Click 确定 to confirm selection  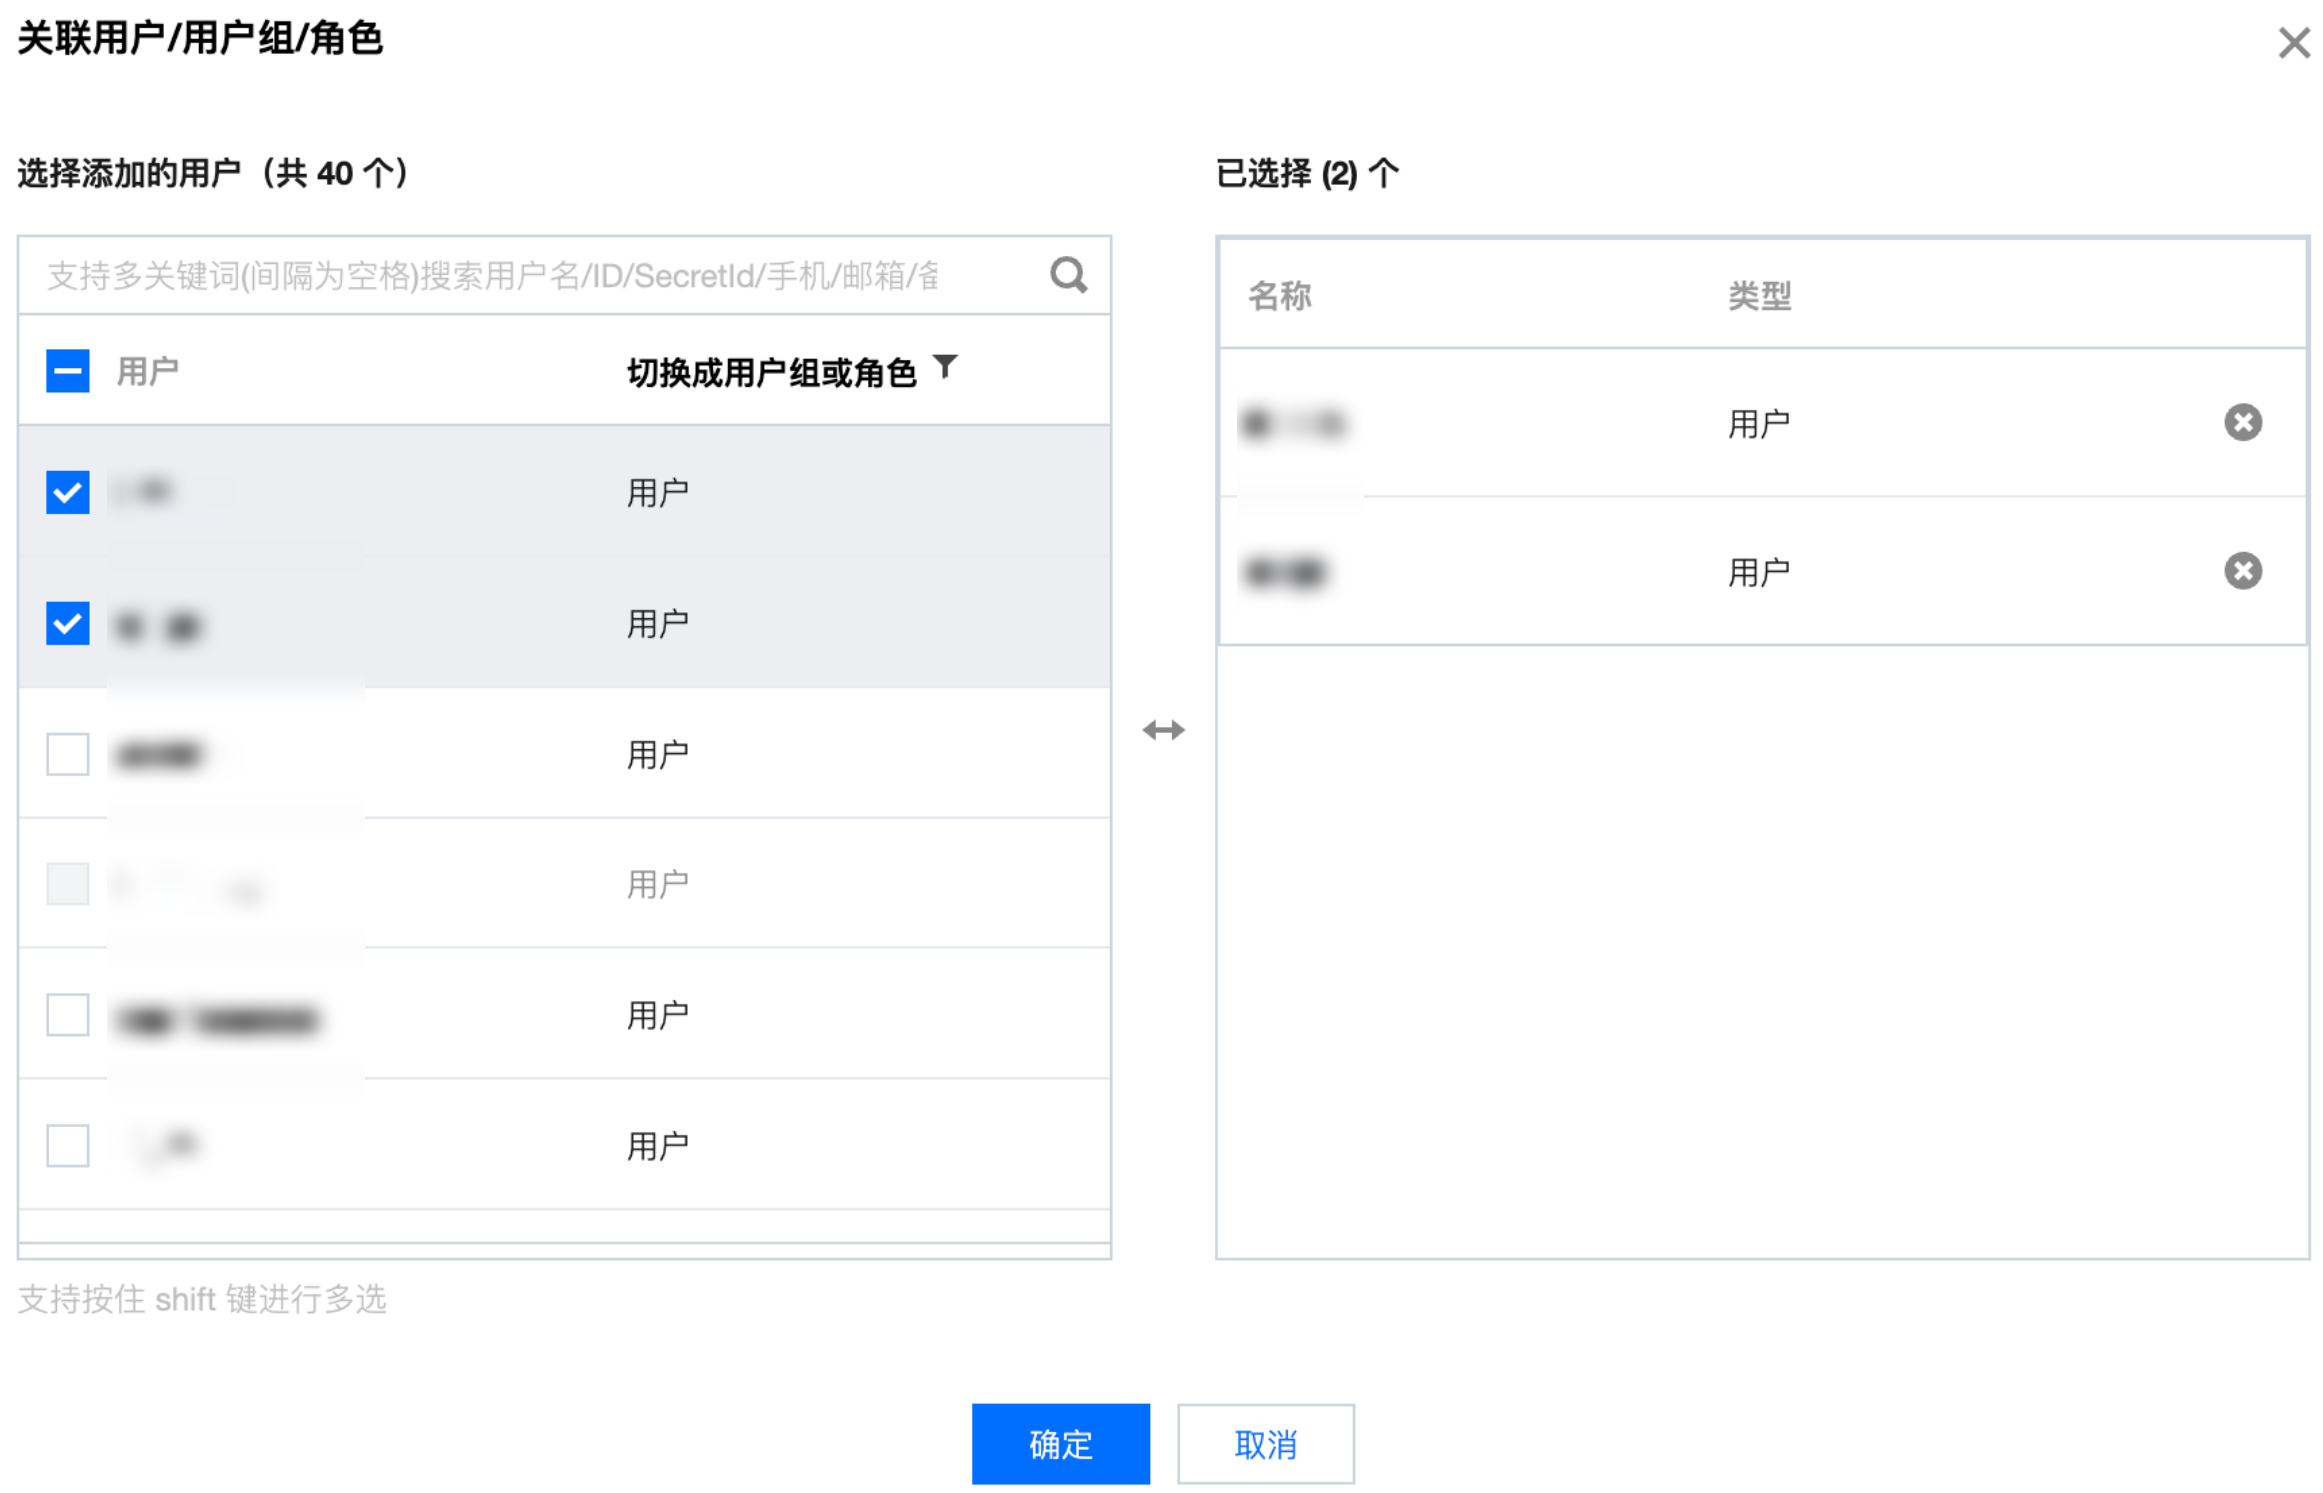coord(1060,1443)
